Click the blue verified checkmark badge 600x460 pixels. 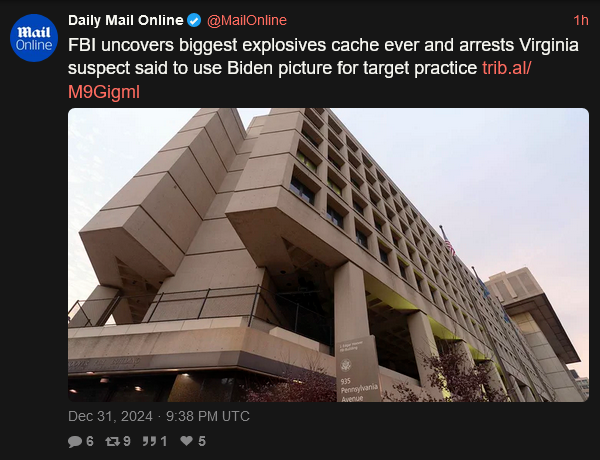point(194,20)
